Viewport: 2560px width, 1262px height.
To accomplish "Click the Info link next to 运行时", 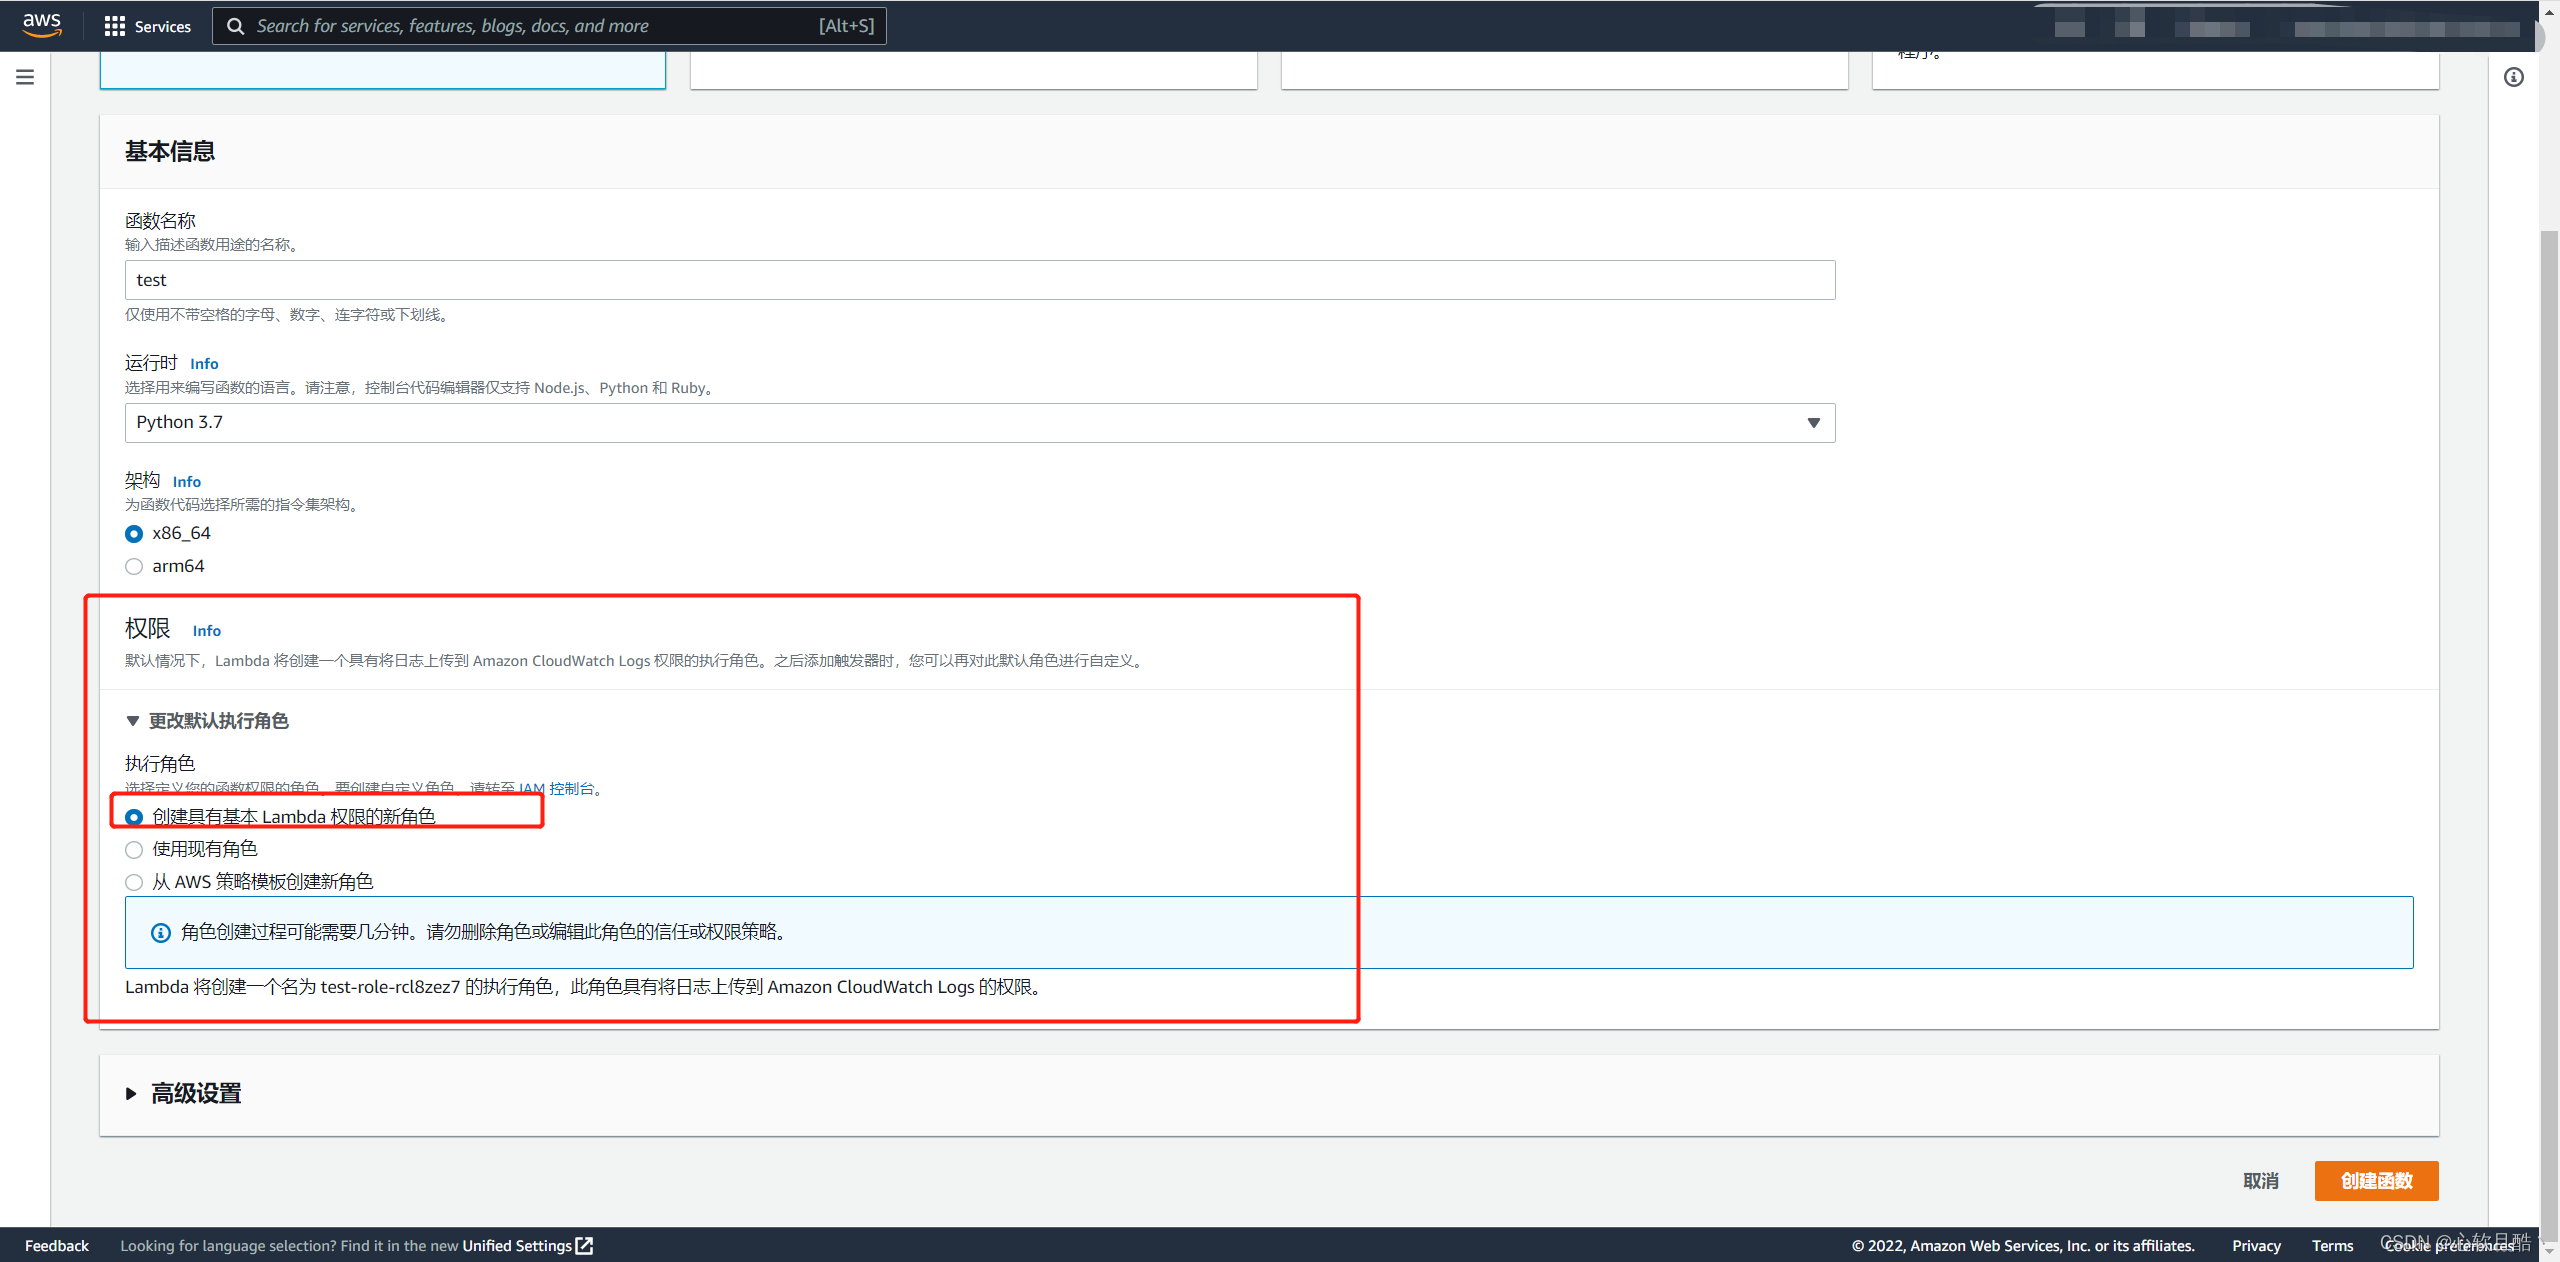I will coord(204,364).
